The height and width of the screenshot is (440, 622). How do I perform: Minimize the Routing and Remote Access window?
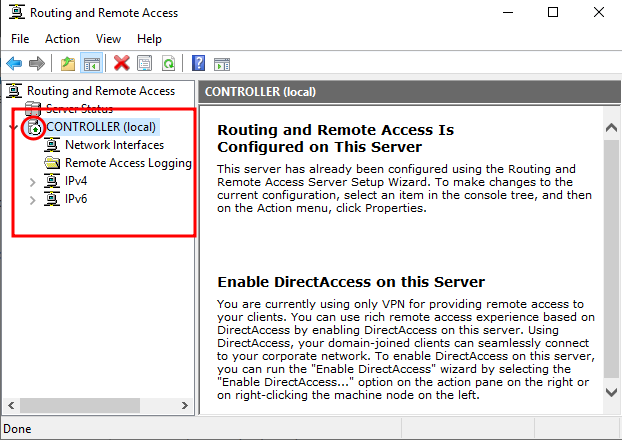click(508, 12)
